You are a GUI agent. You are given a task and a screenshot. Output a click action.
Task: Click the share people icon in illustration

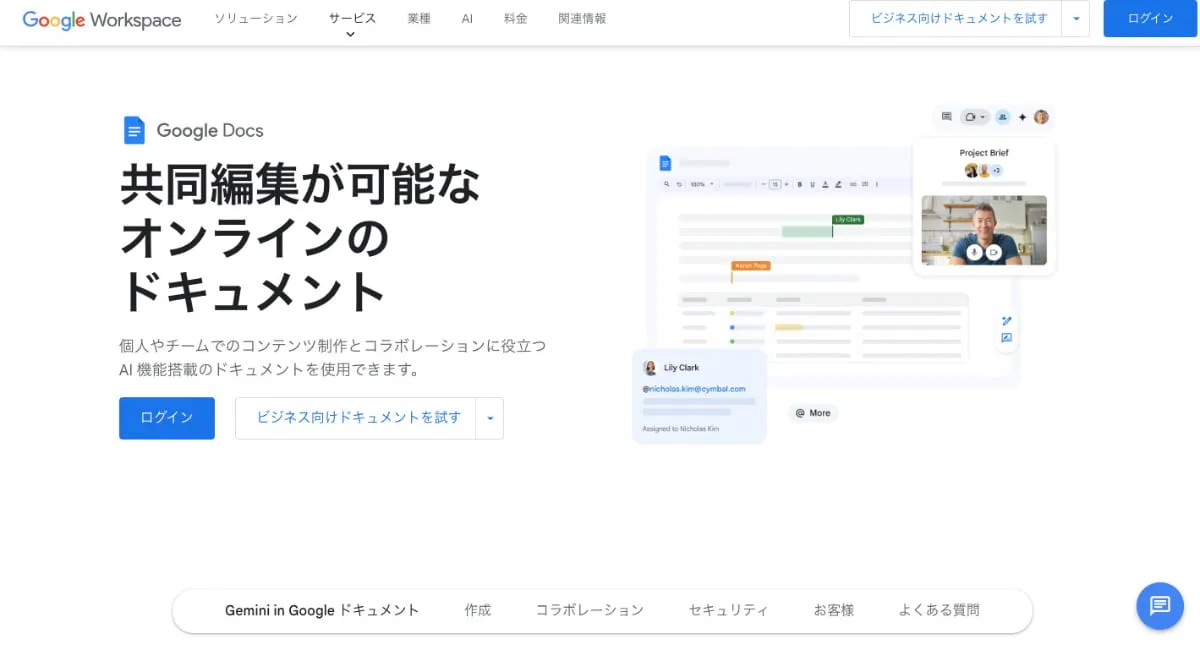pyautogui.click(x=1003, y=117)
